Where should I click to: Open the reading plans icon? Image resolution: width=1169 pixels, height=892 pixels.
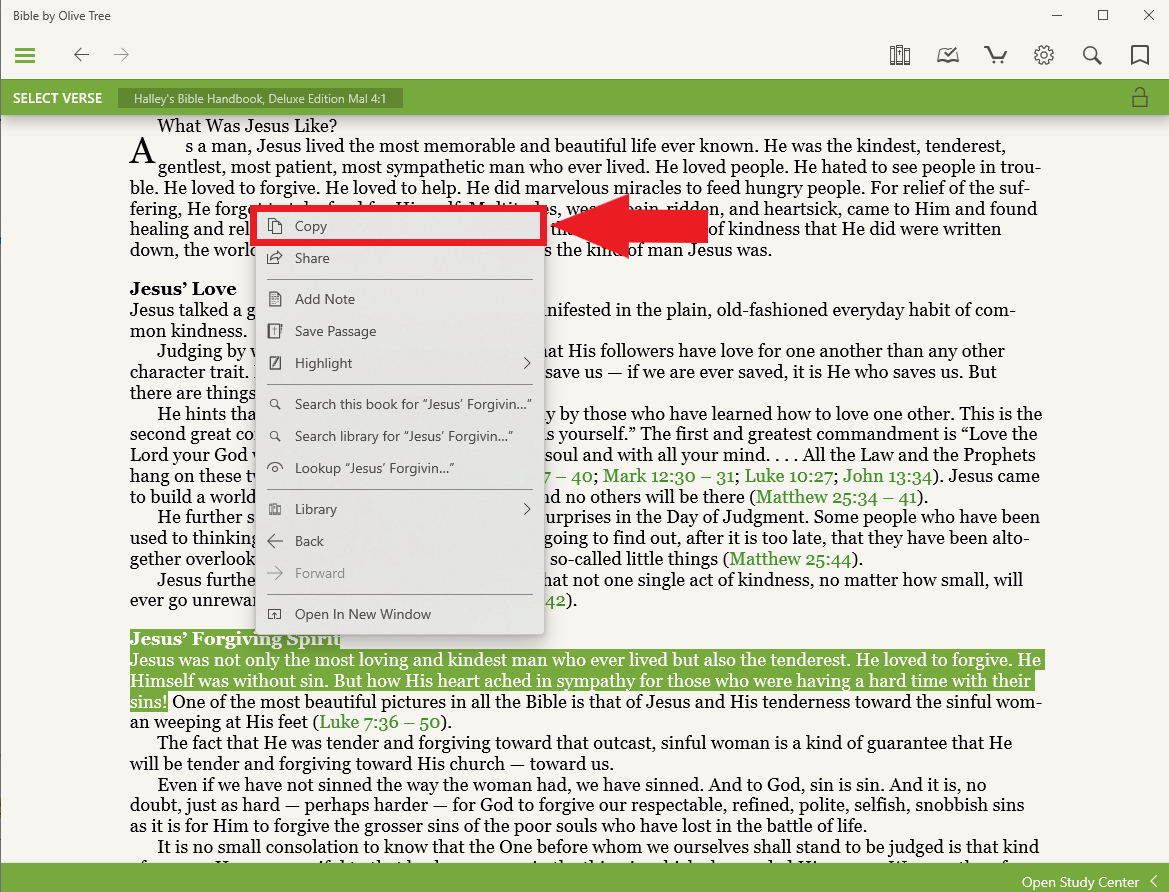[x=948, y=55]
